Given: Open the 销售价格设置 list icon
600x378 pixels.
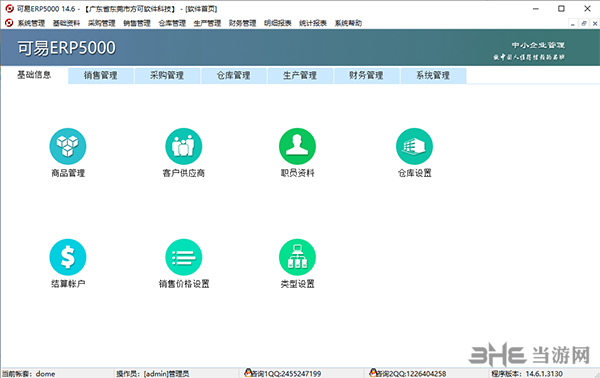Looking at the screenshot, I should 184,257.
